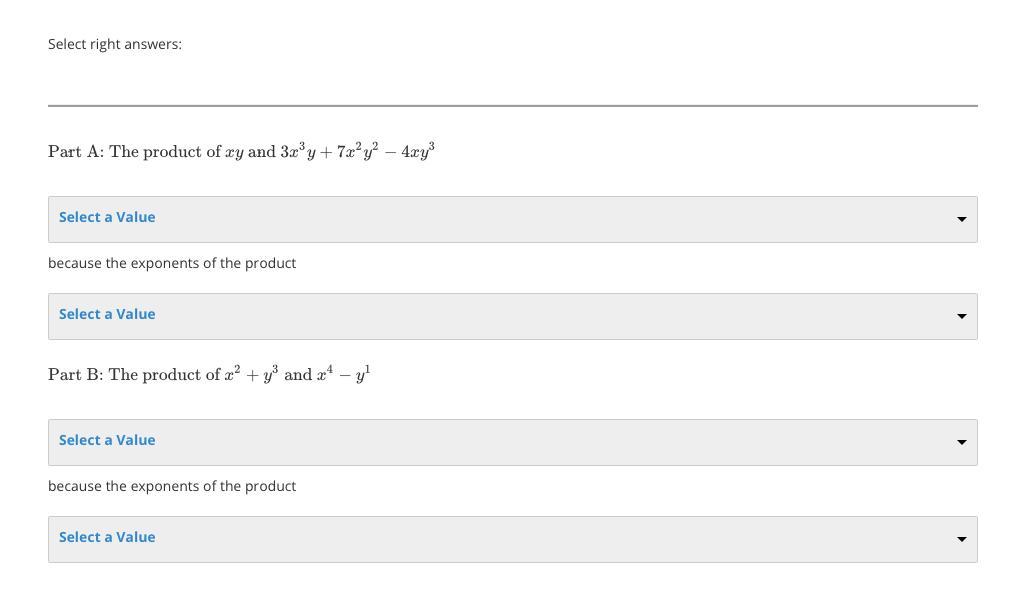Open Part A's exponents reason dropdown
Image resolution: width=1025 pixels, height=608 pixels.
[512, 316]
